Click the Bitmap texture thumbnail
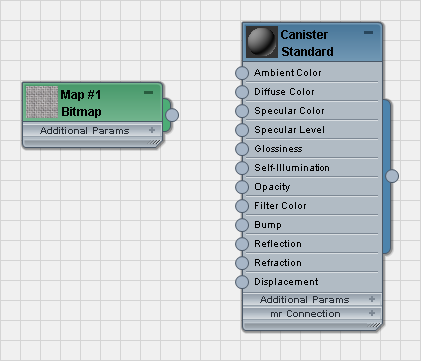421x361 pixels. point(42,102)
